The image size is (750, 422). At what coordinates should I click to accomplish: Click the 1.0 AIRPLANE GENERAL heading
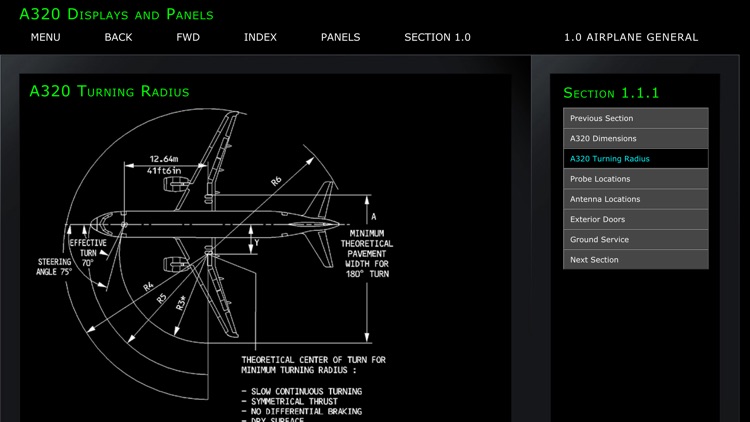[631, 37]
